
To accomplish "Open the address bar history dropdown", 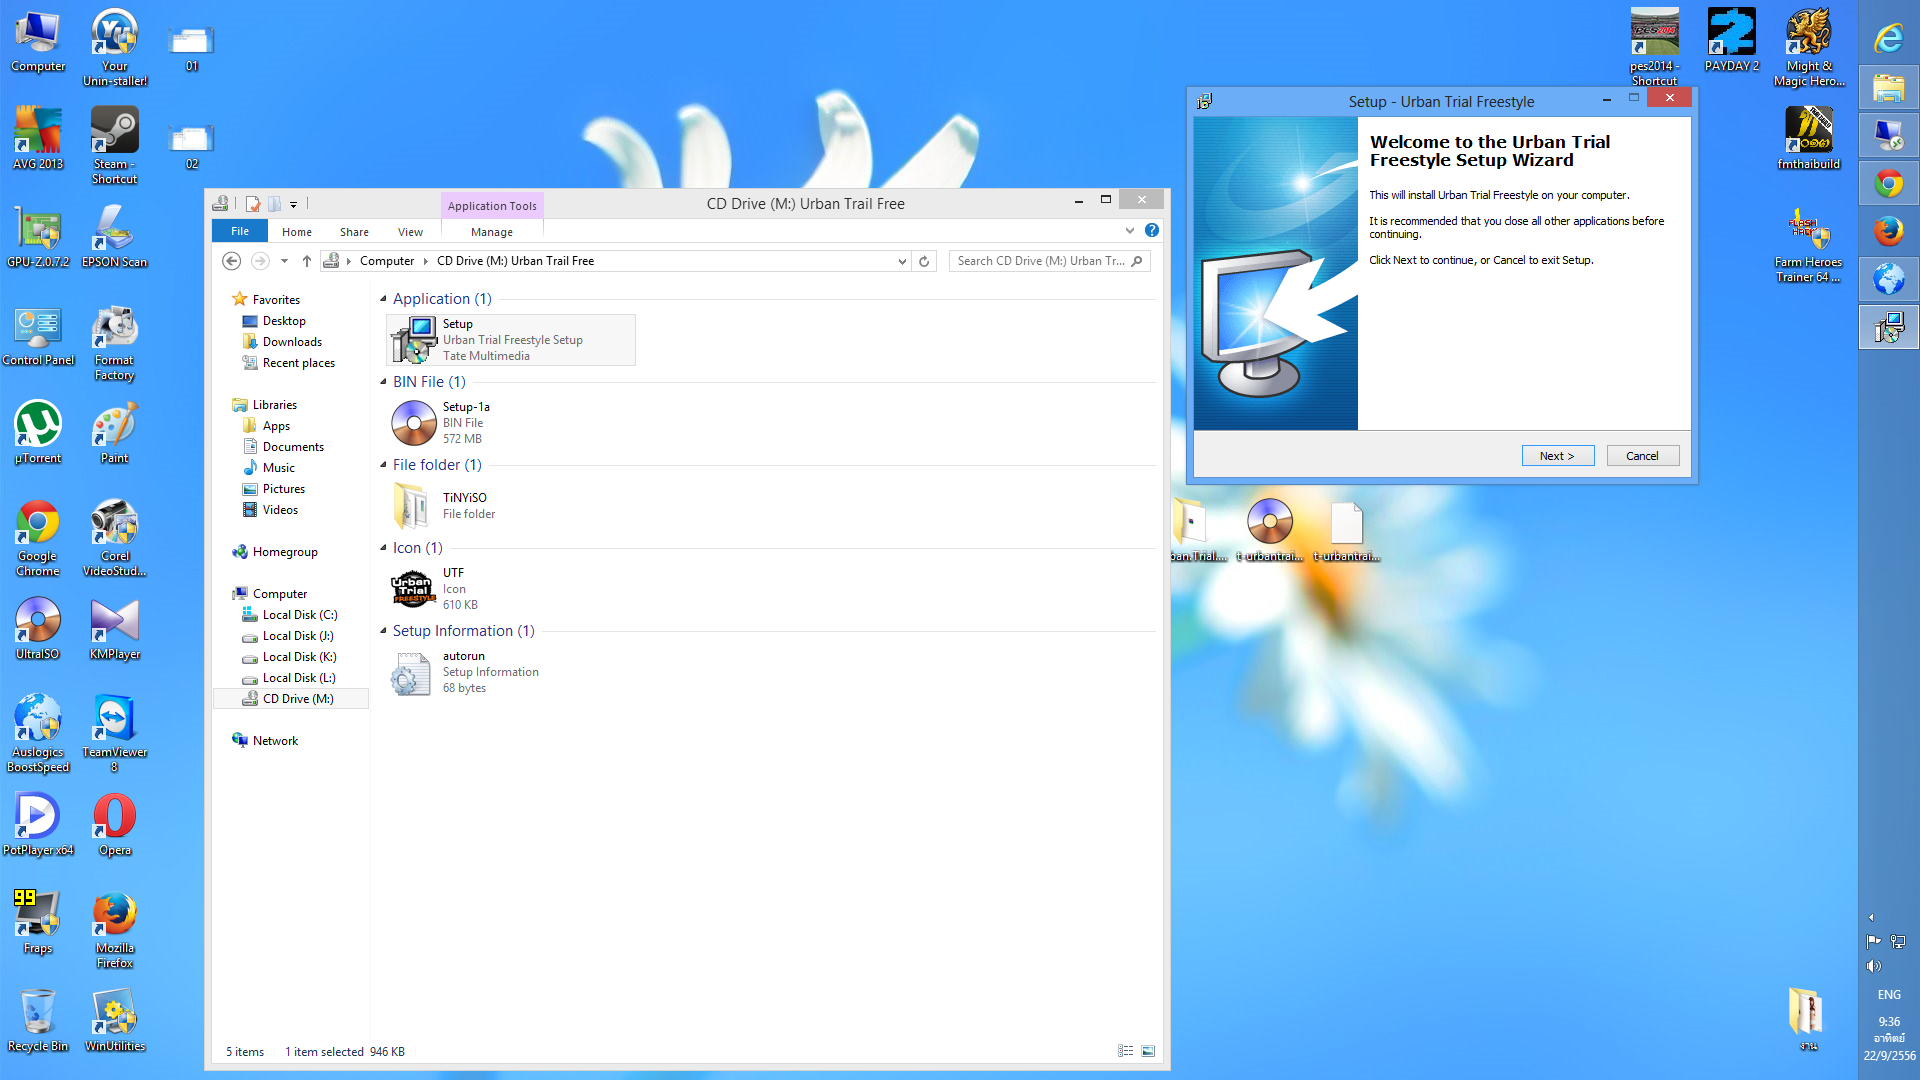I will pyautogui.click(x=902, y=261).
